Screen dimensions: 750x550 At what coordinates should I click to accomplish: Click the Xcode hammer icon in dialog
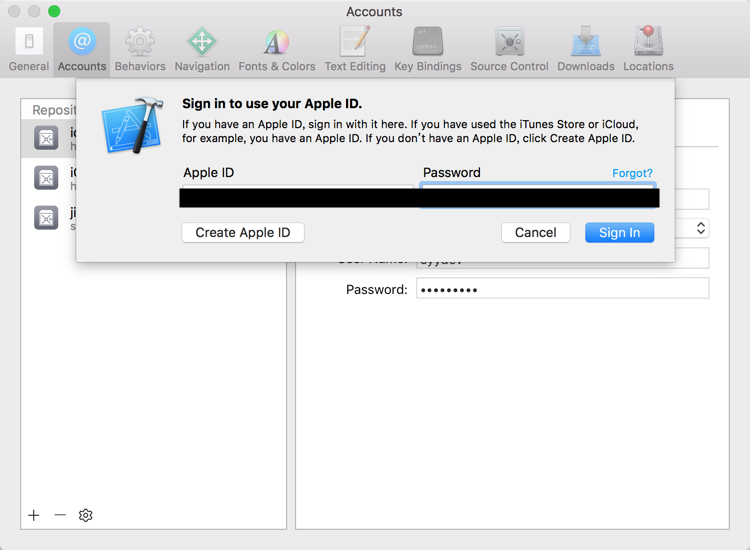pyautogui.click(x=132, y=125)
